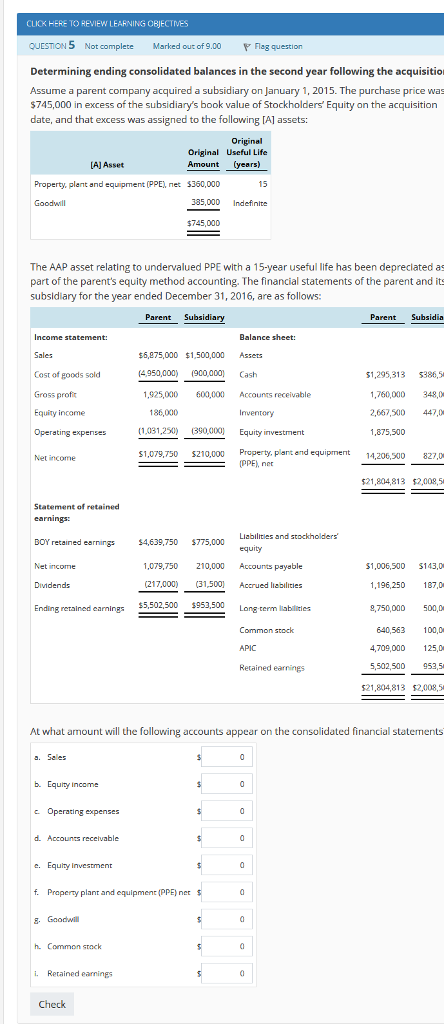Click the Balance sheet section label
Viewport: 444px width, 1024px height.
tap(268, 338)
